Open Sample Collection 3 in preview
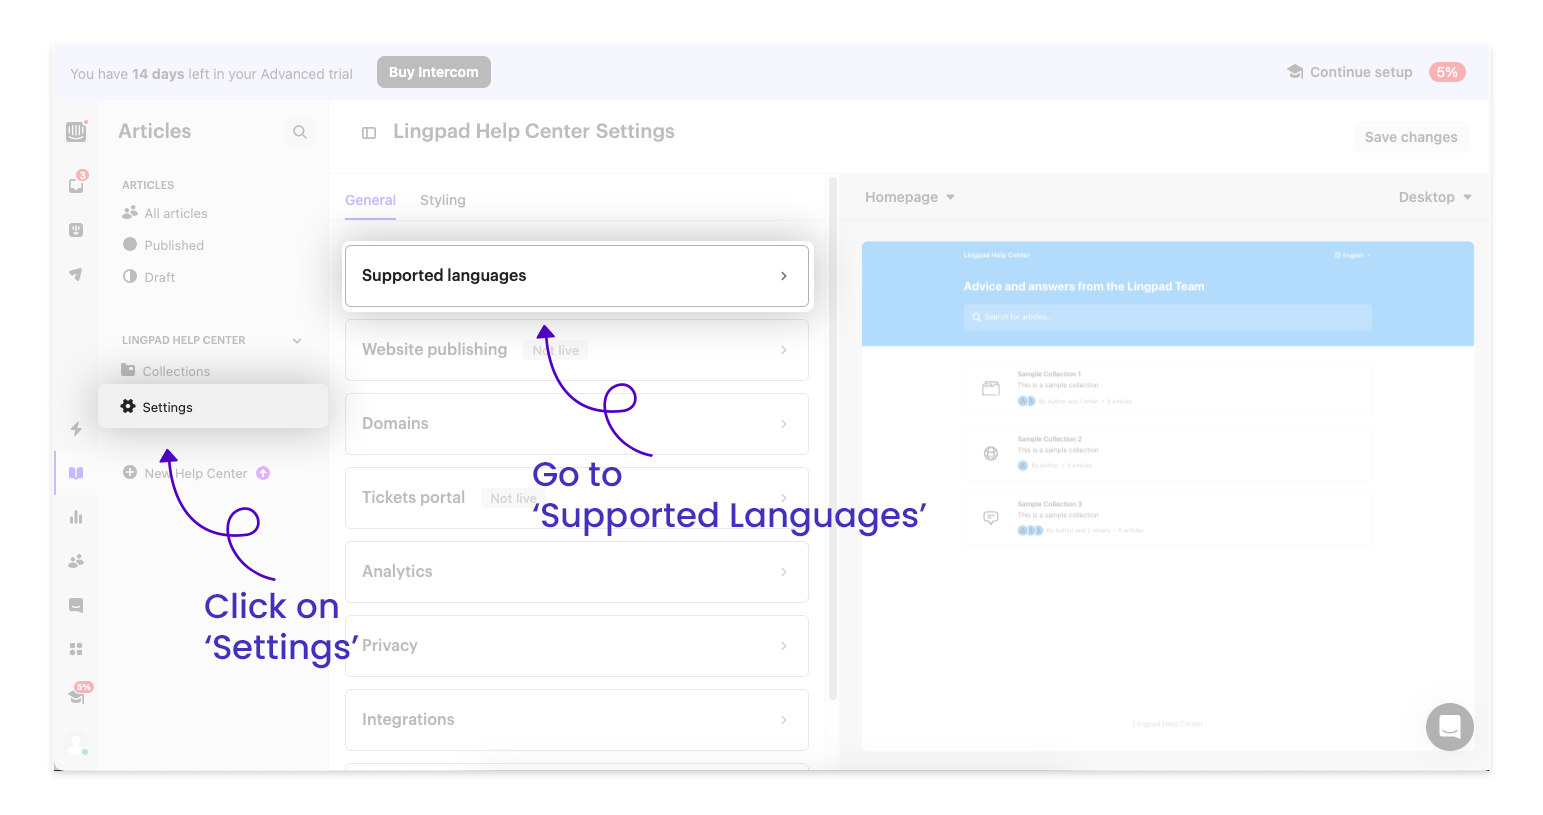 (x=1167, y=518)
